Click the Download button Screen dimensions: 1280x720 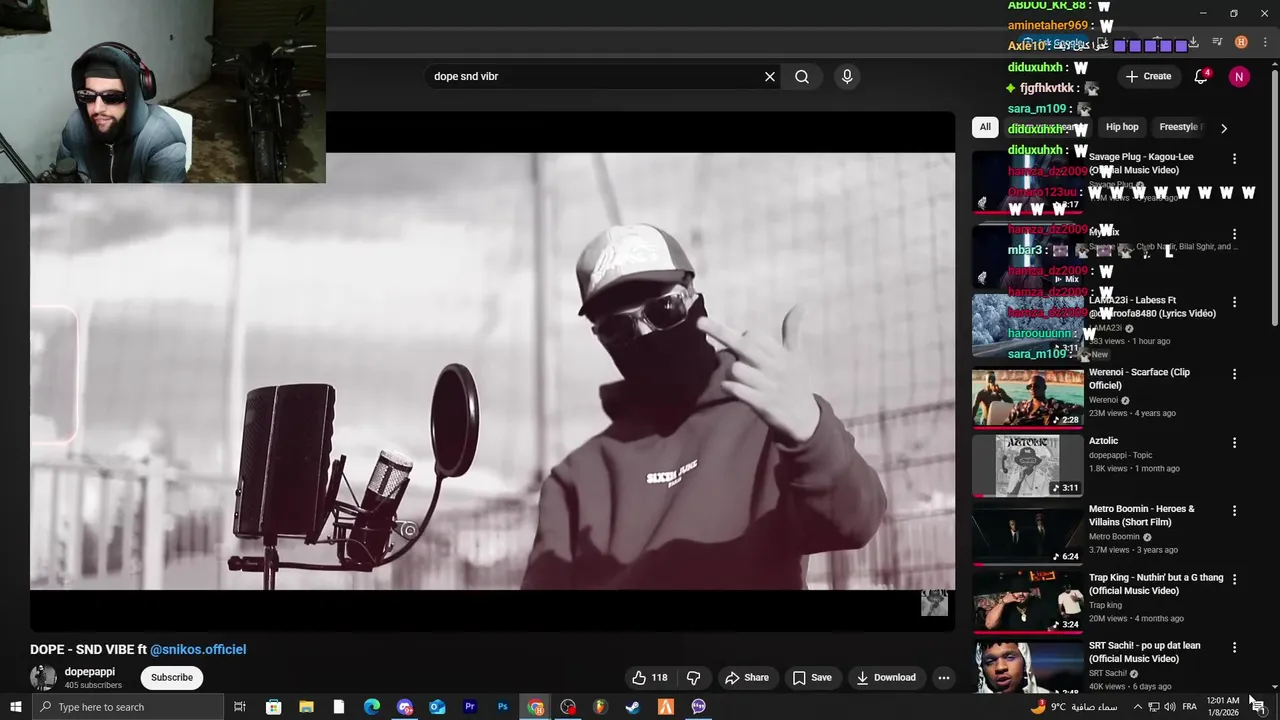click(x=886, y=677)
